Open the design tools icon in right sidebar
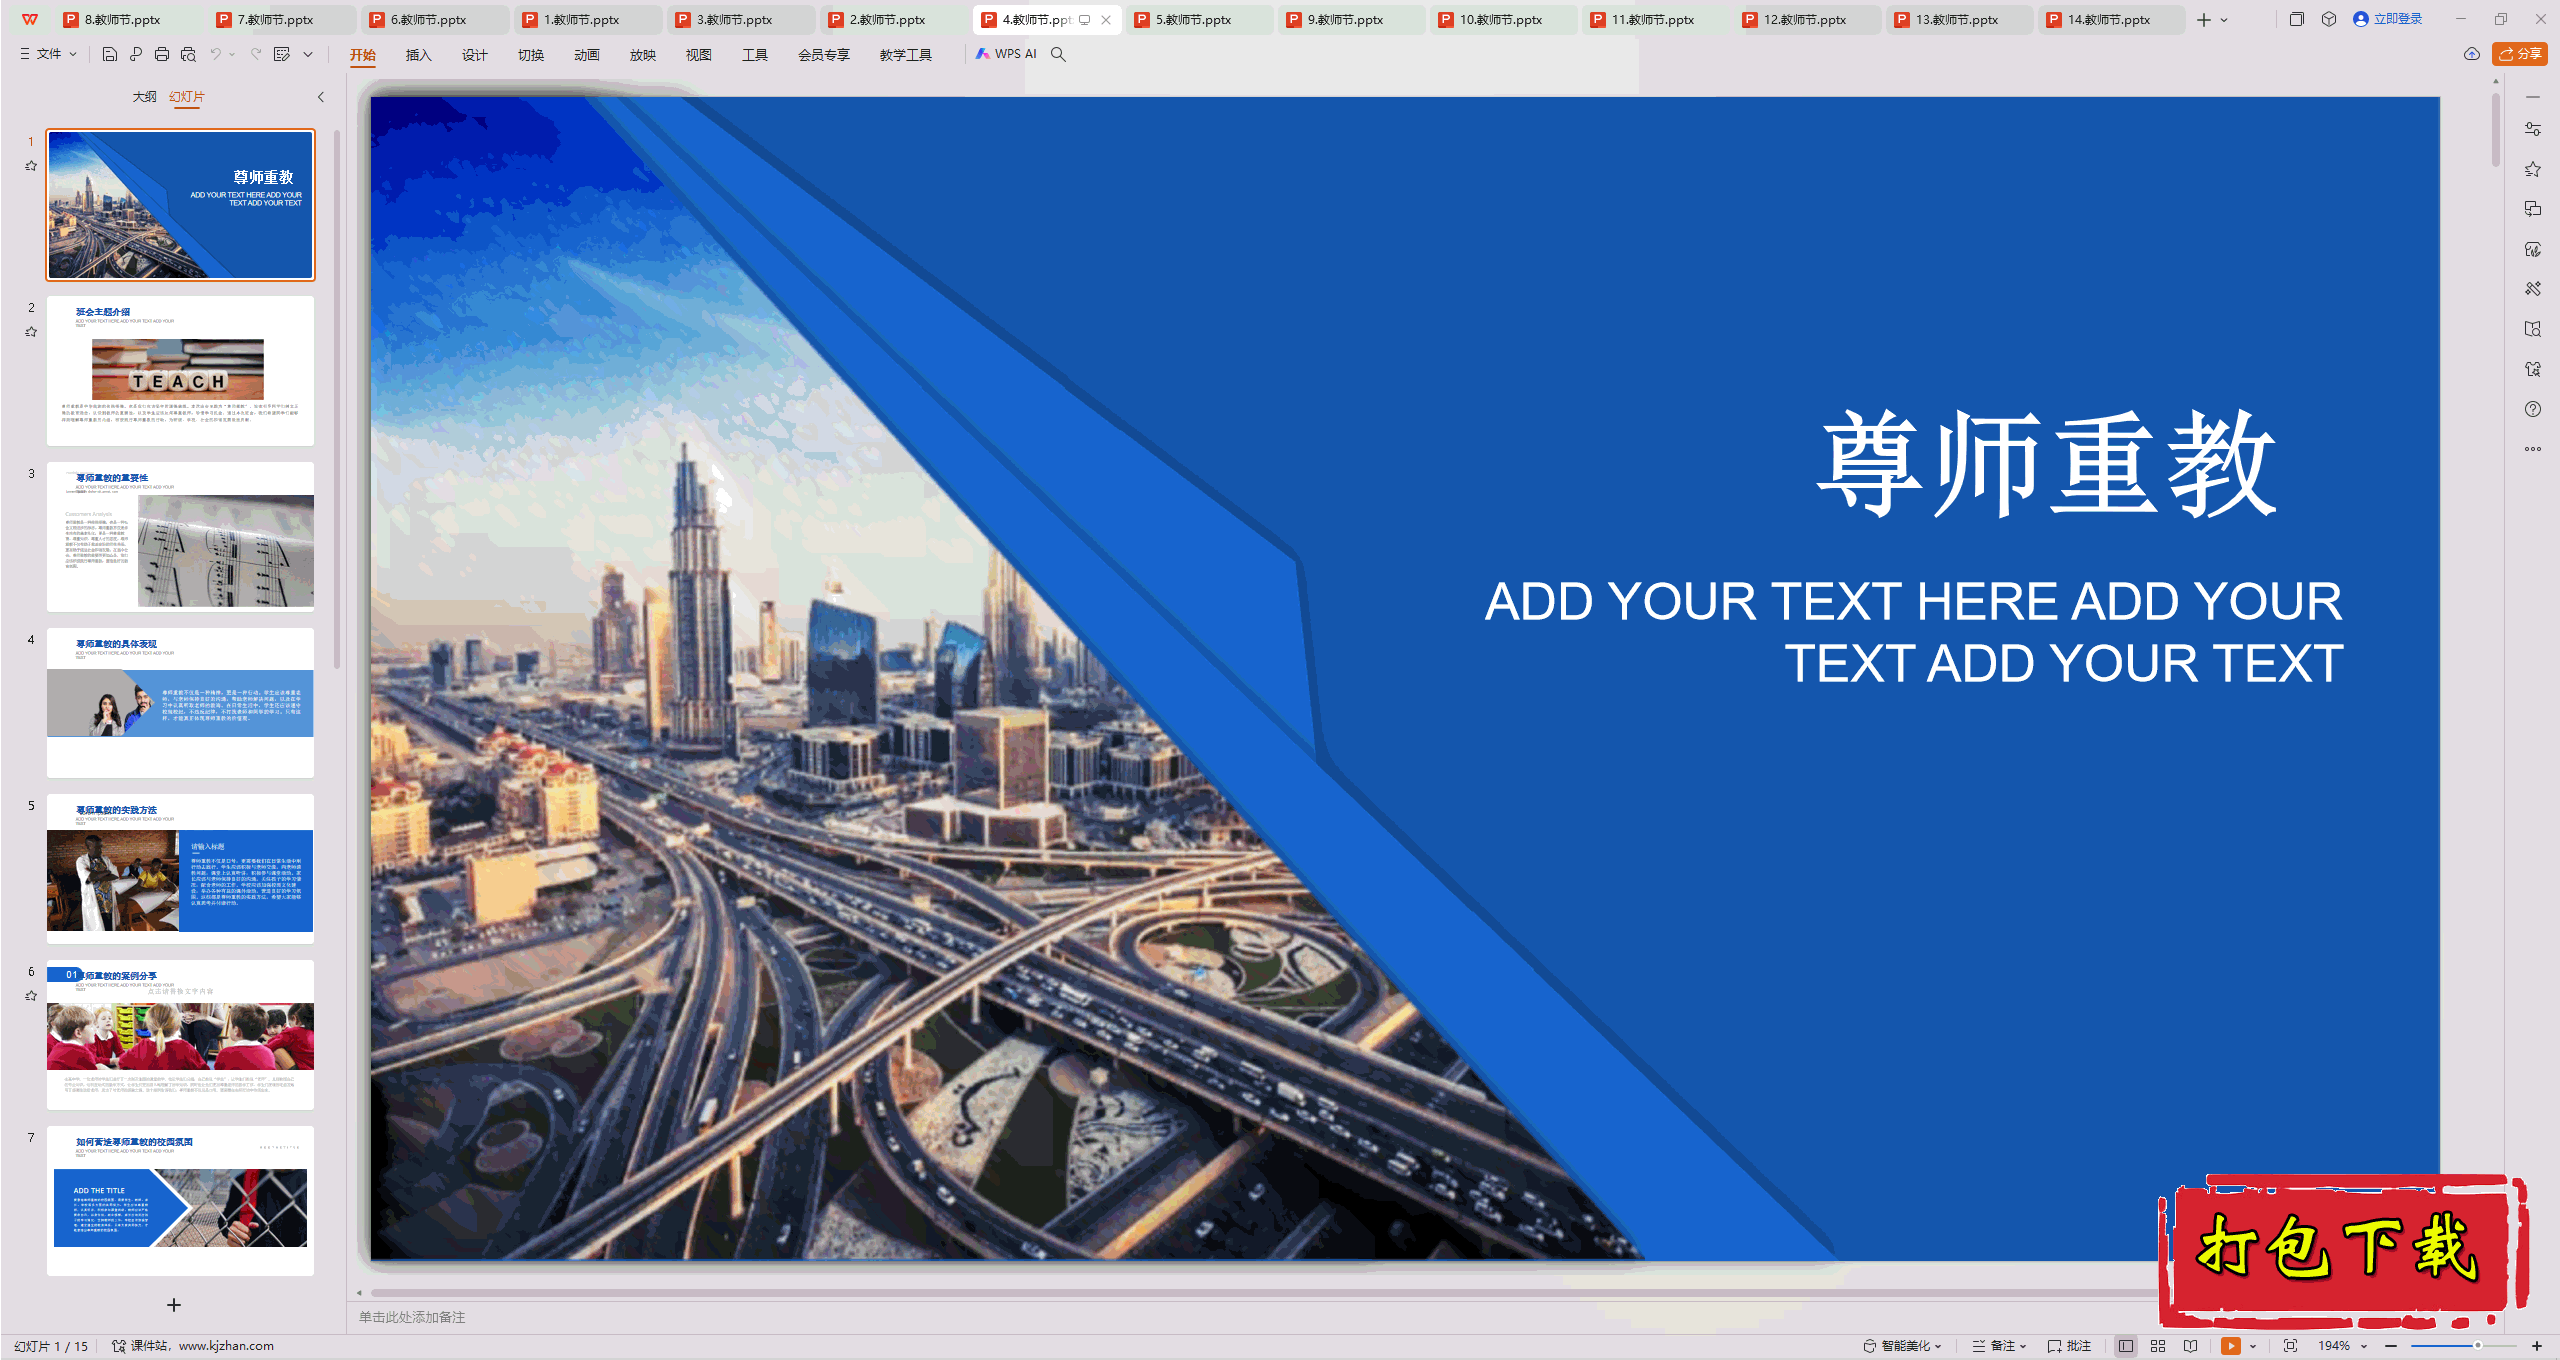The height and width of the screenshot is (1360, 2560). point(2533,289)
